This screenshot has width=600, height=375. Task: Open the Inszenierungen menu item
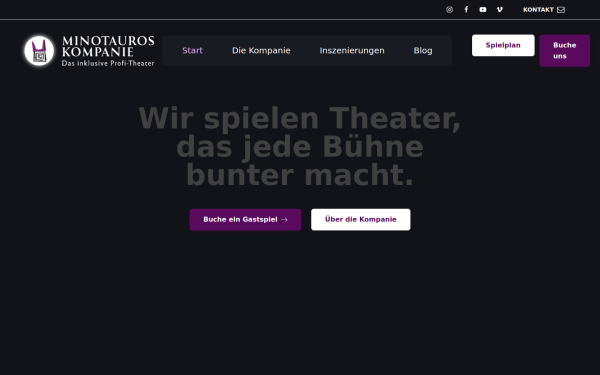352,51
